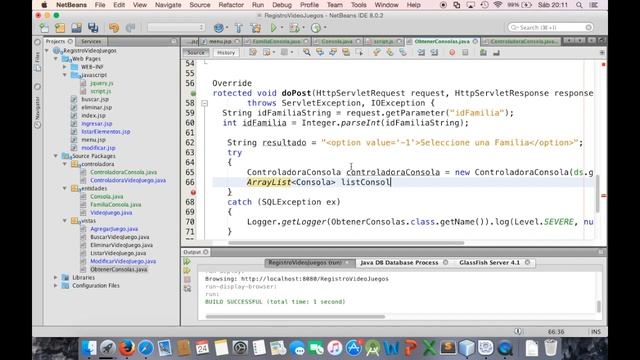This screenshot has height=360, width=640.
Task: Expand the WEB-INF folder
Action: tap(64, 67)
